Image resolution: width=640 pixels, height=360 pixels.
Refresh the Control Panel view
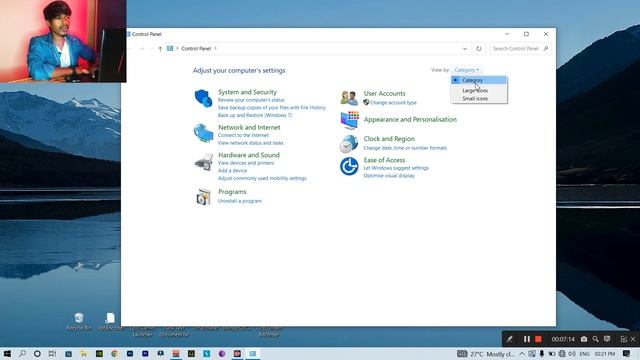point(478,49)
